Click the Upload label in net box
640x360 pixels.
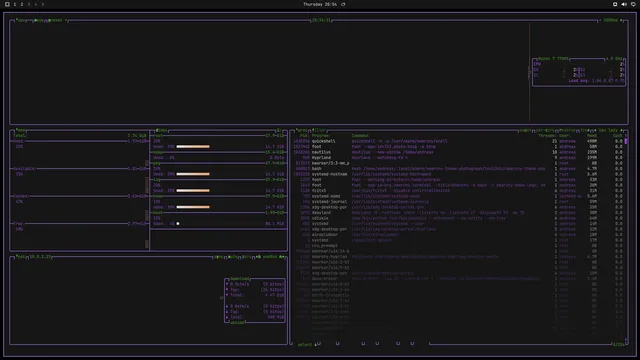tap(237, 322)
